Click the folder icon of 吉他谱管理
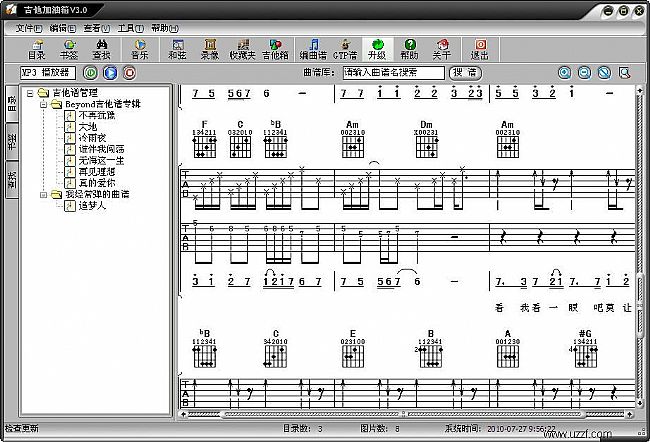 point(43,92)
